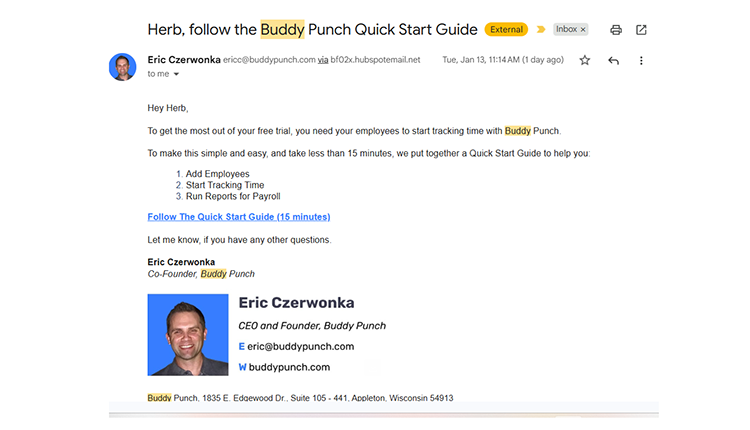Open buddypunch.com website link in signature

(x=289, y=367)
